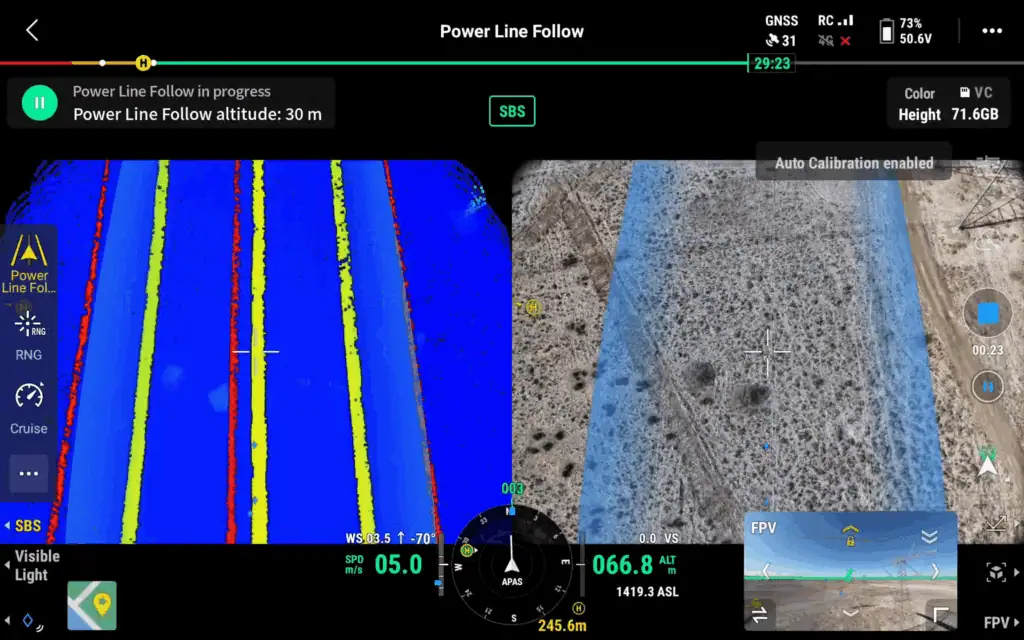Open the map thumbnail view
This screenshot has height=640, width=1024.
point(92,605)
